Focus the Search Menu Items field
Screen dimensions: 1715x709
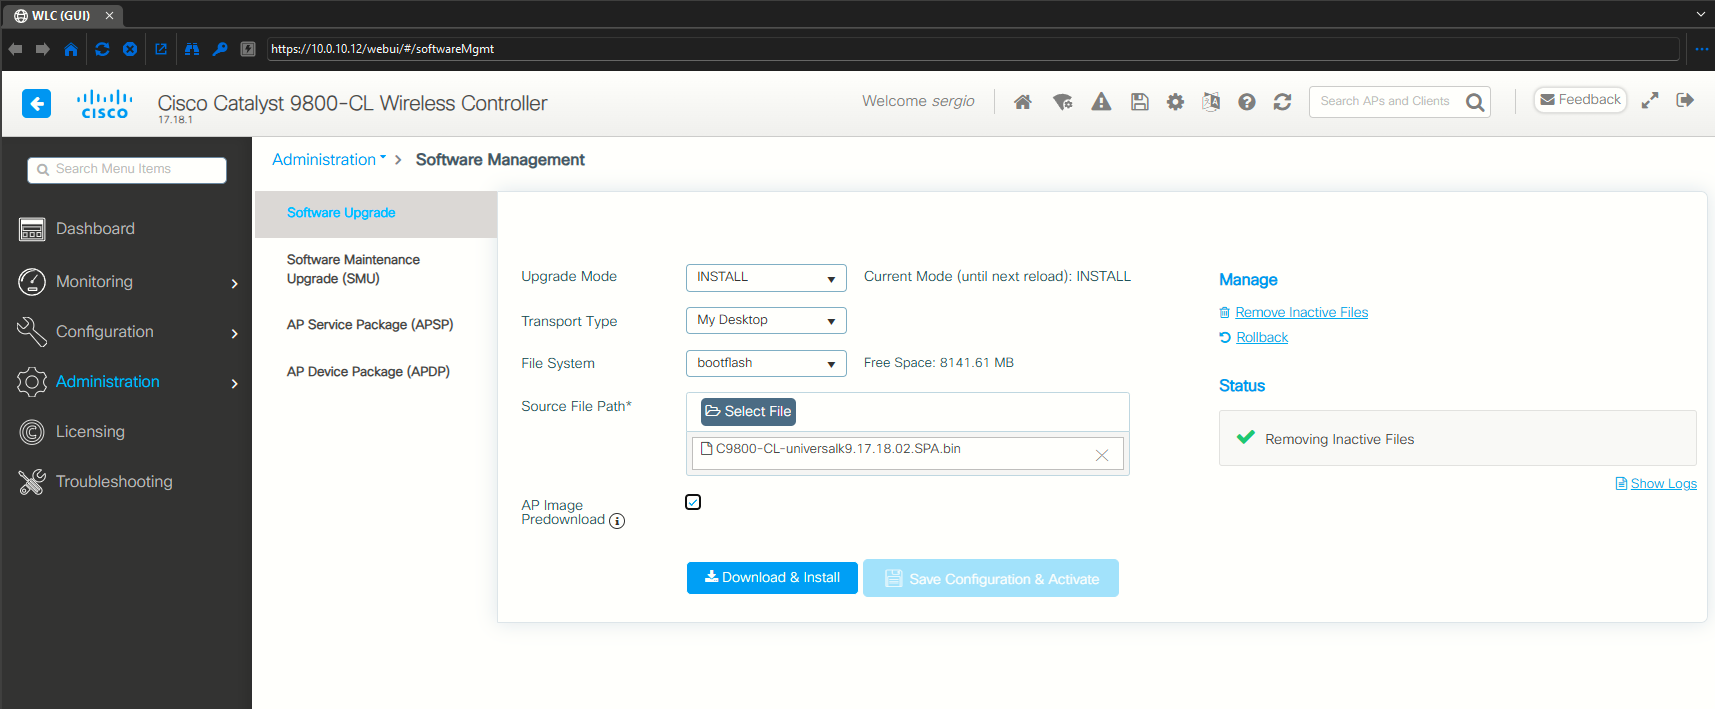click(x=127, y=170)
